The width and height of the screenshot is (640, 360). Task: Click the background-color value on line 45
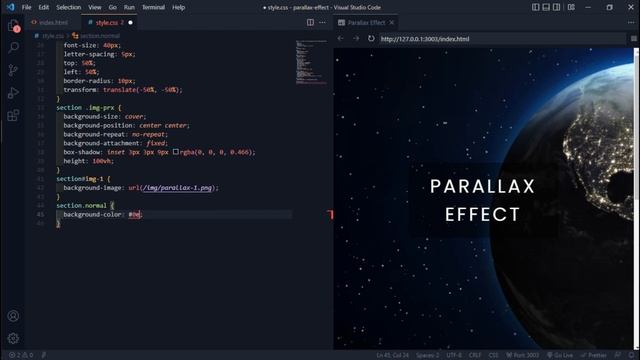point(134,214)
